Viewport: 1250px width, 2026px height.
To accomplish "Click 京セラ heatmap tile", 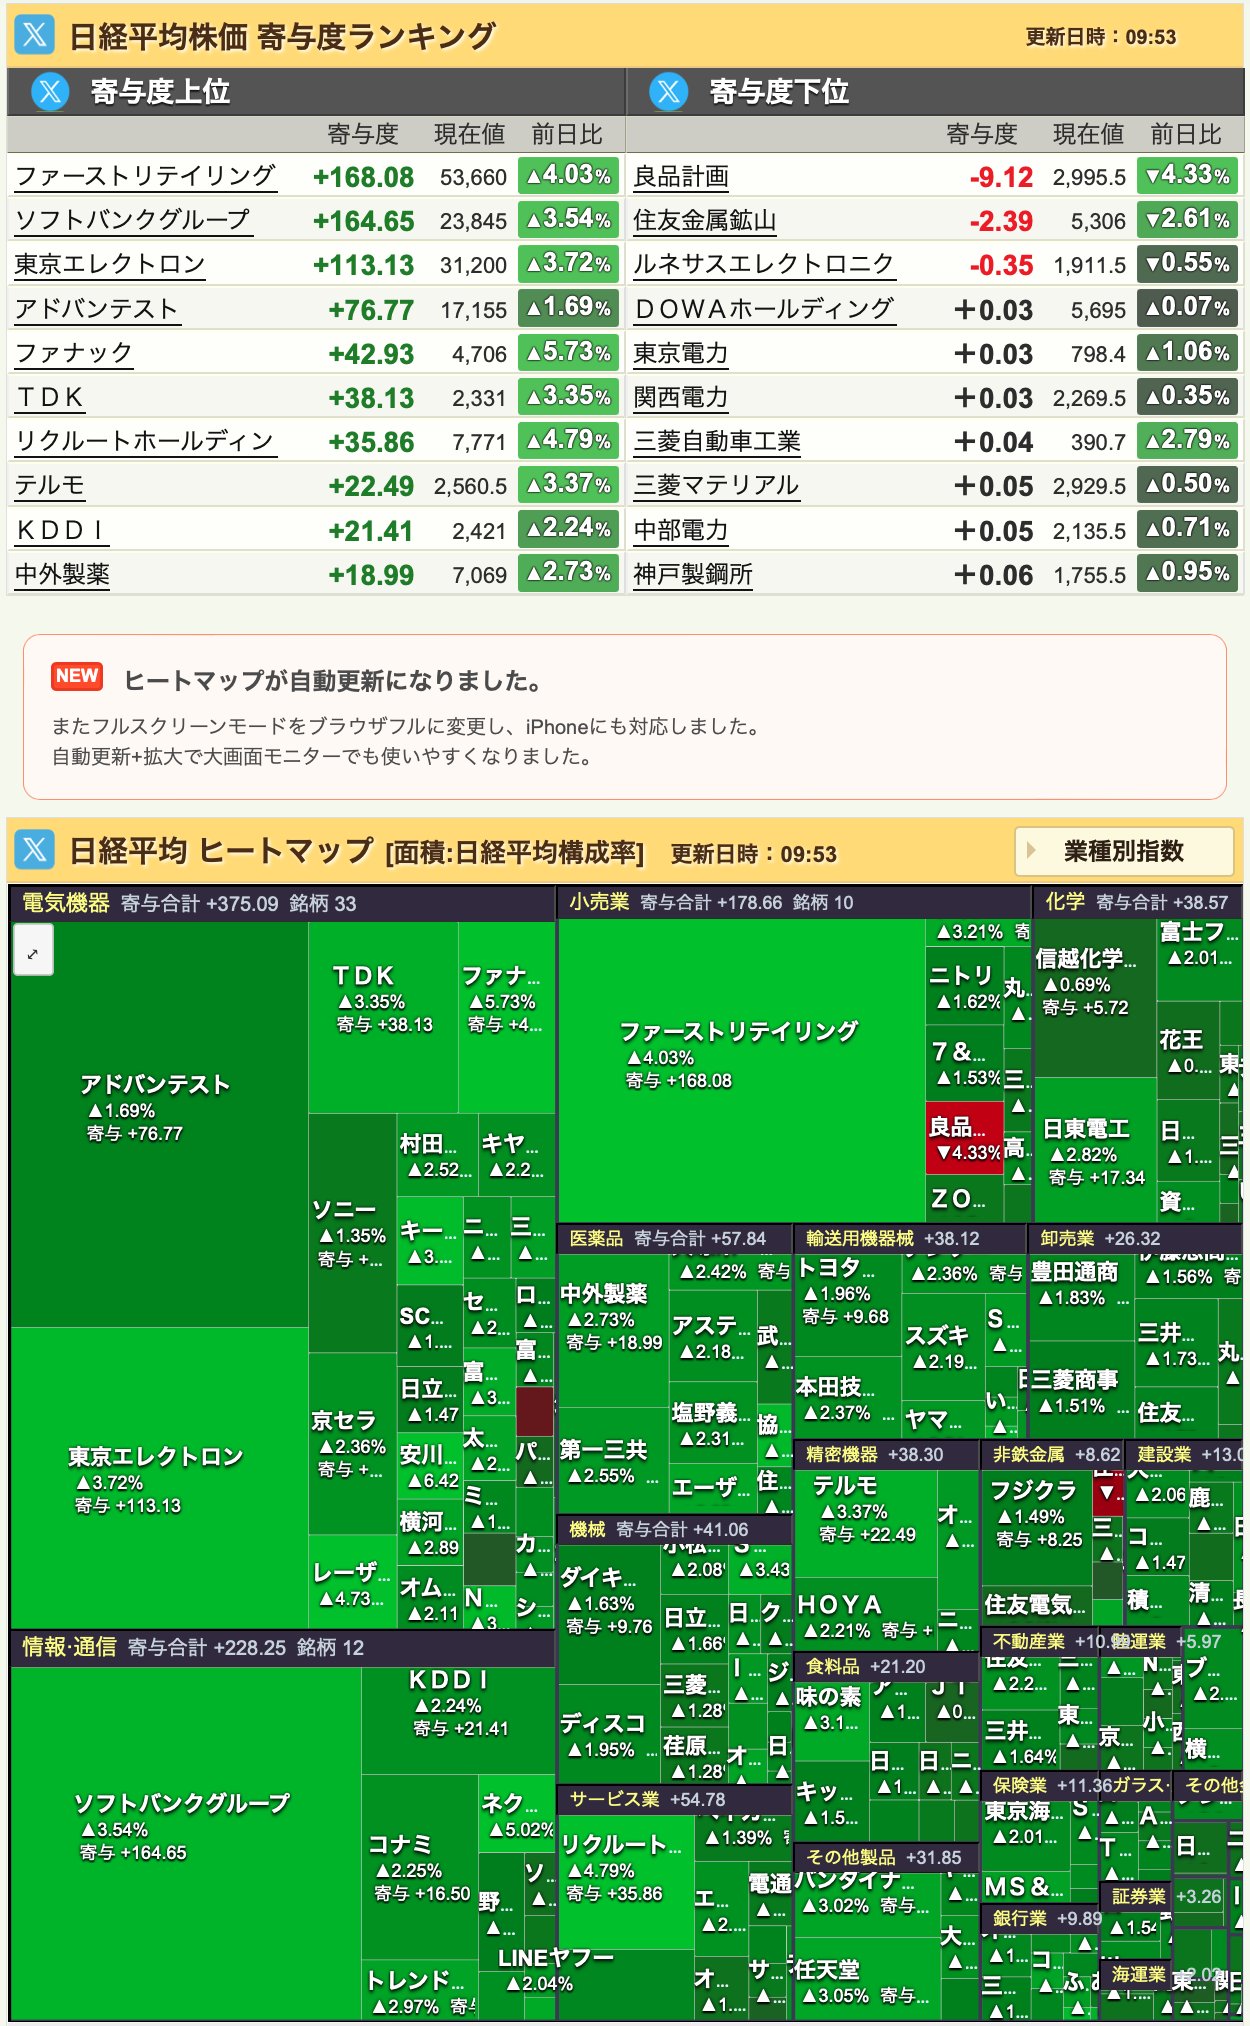I will (352, 1443).
